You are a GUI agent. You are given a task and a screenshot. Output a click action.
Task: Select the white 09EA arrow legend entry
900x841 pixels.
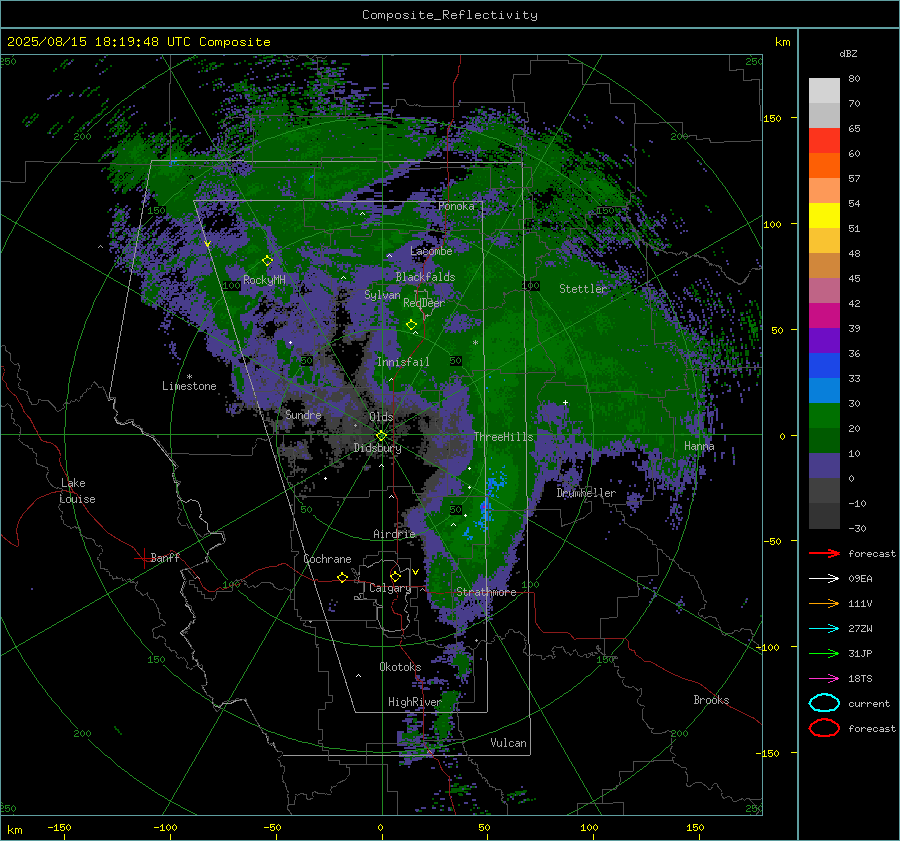(x=824, y=579)
